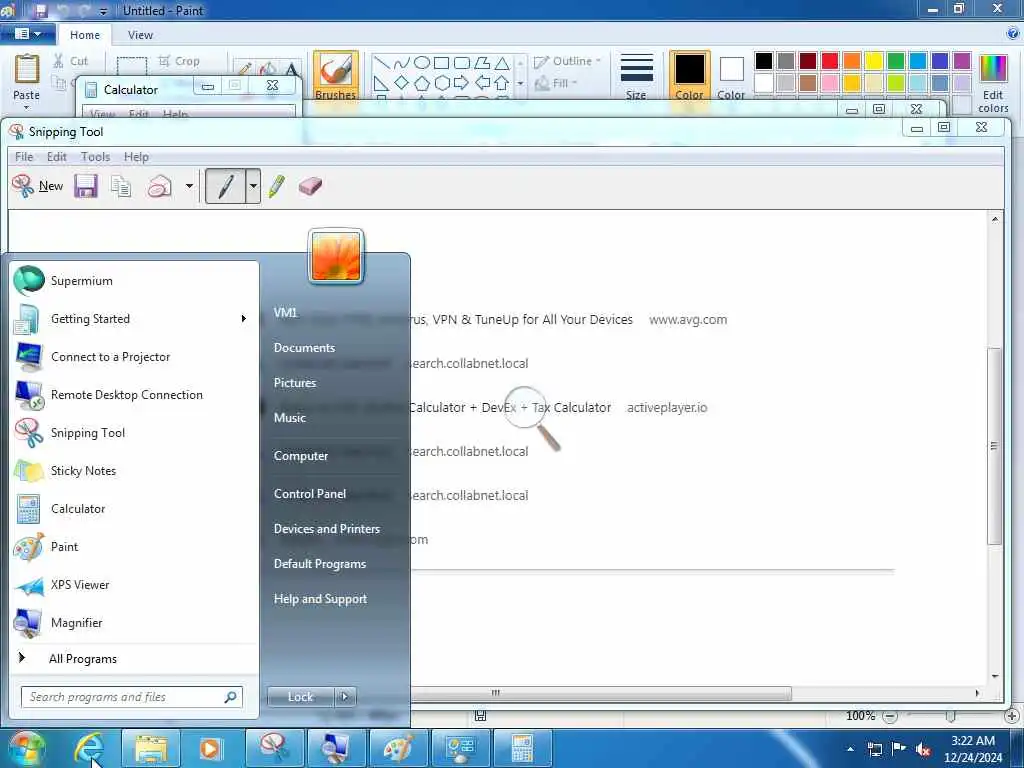This screenshot has width=1024, height=768.
Task: Show hidden tray icons arrow
Action: (x=850, y=749)
